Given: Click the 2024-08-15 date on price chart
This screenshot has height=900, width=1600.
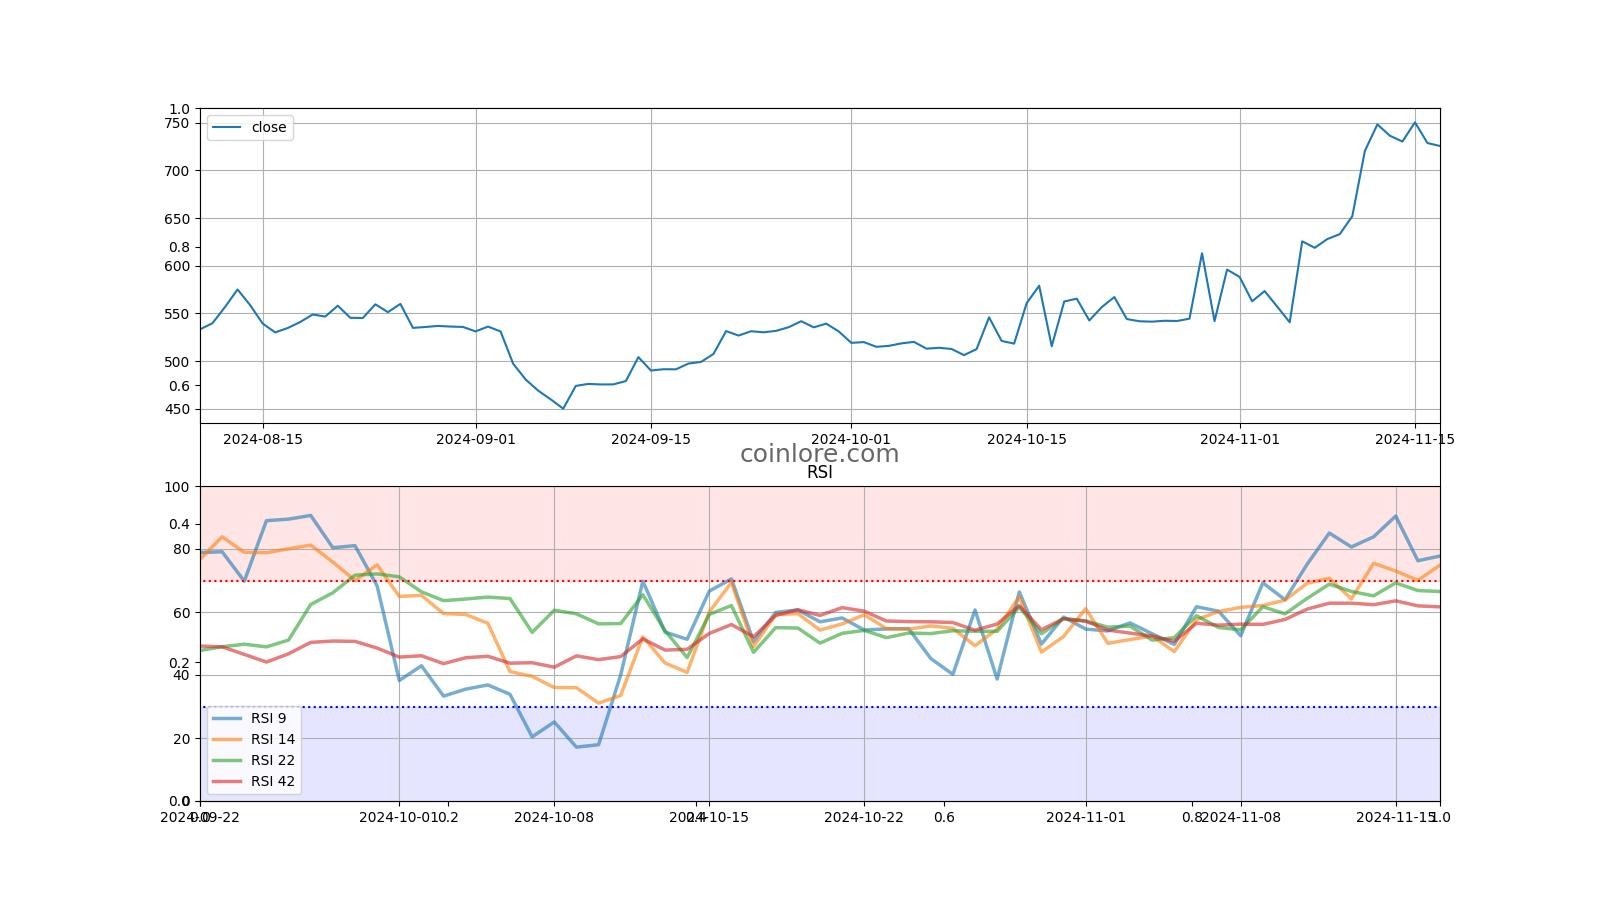Looking at the screenshot, I should 263,438.
